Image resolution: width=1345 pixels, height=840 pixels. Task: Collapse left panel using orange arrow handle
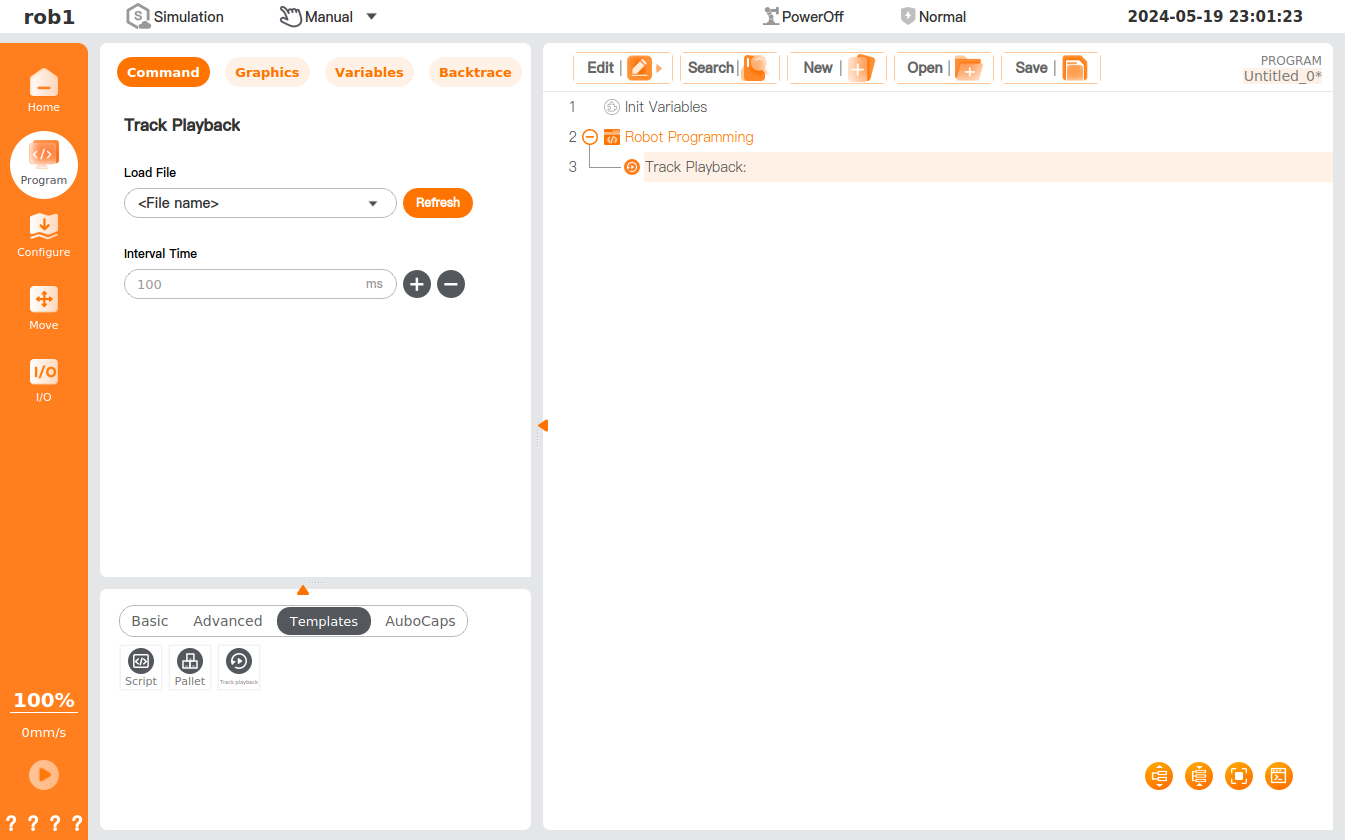pyautogui.click(x=542, y=426)
